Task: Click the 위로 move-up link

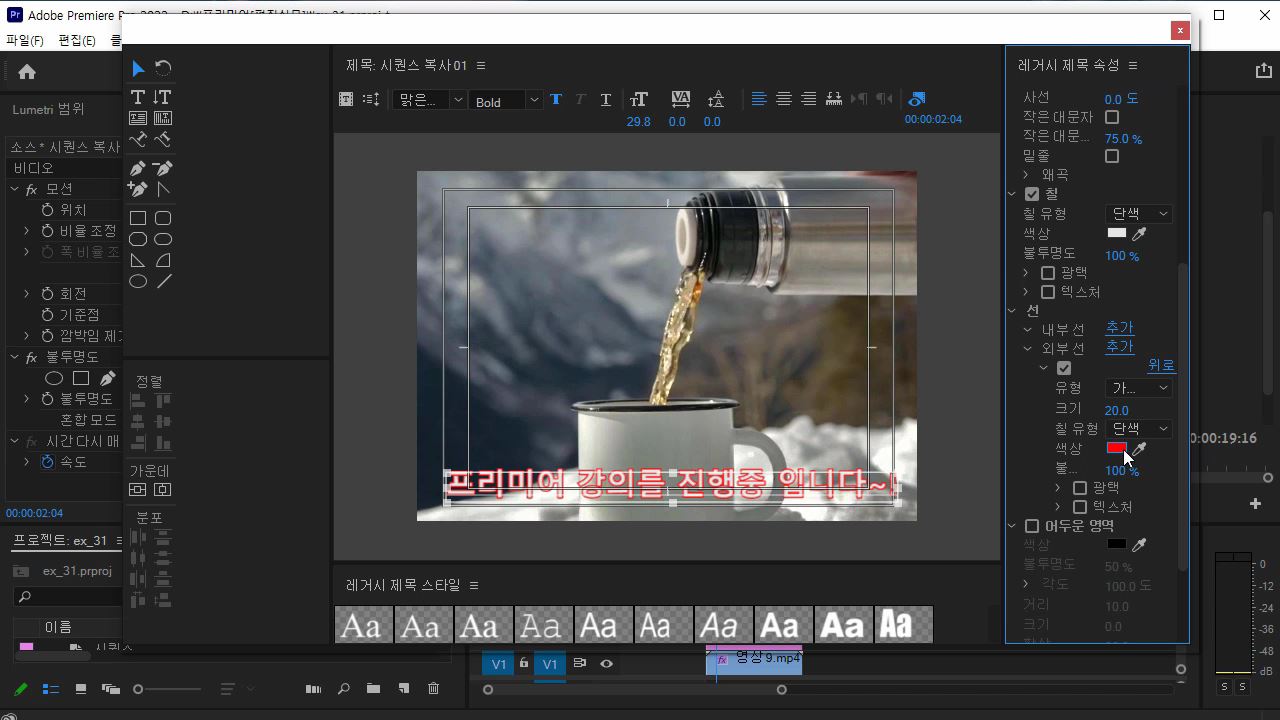Action: tap(1161, 366)
